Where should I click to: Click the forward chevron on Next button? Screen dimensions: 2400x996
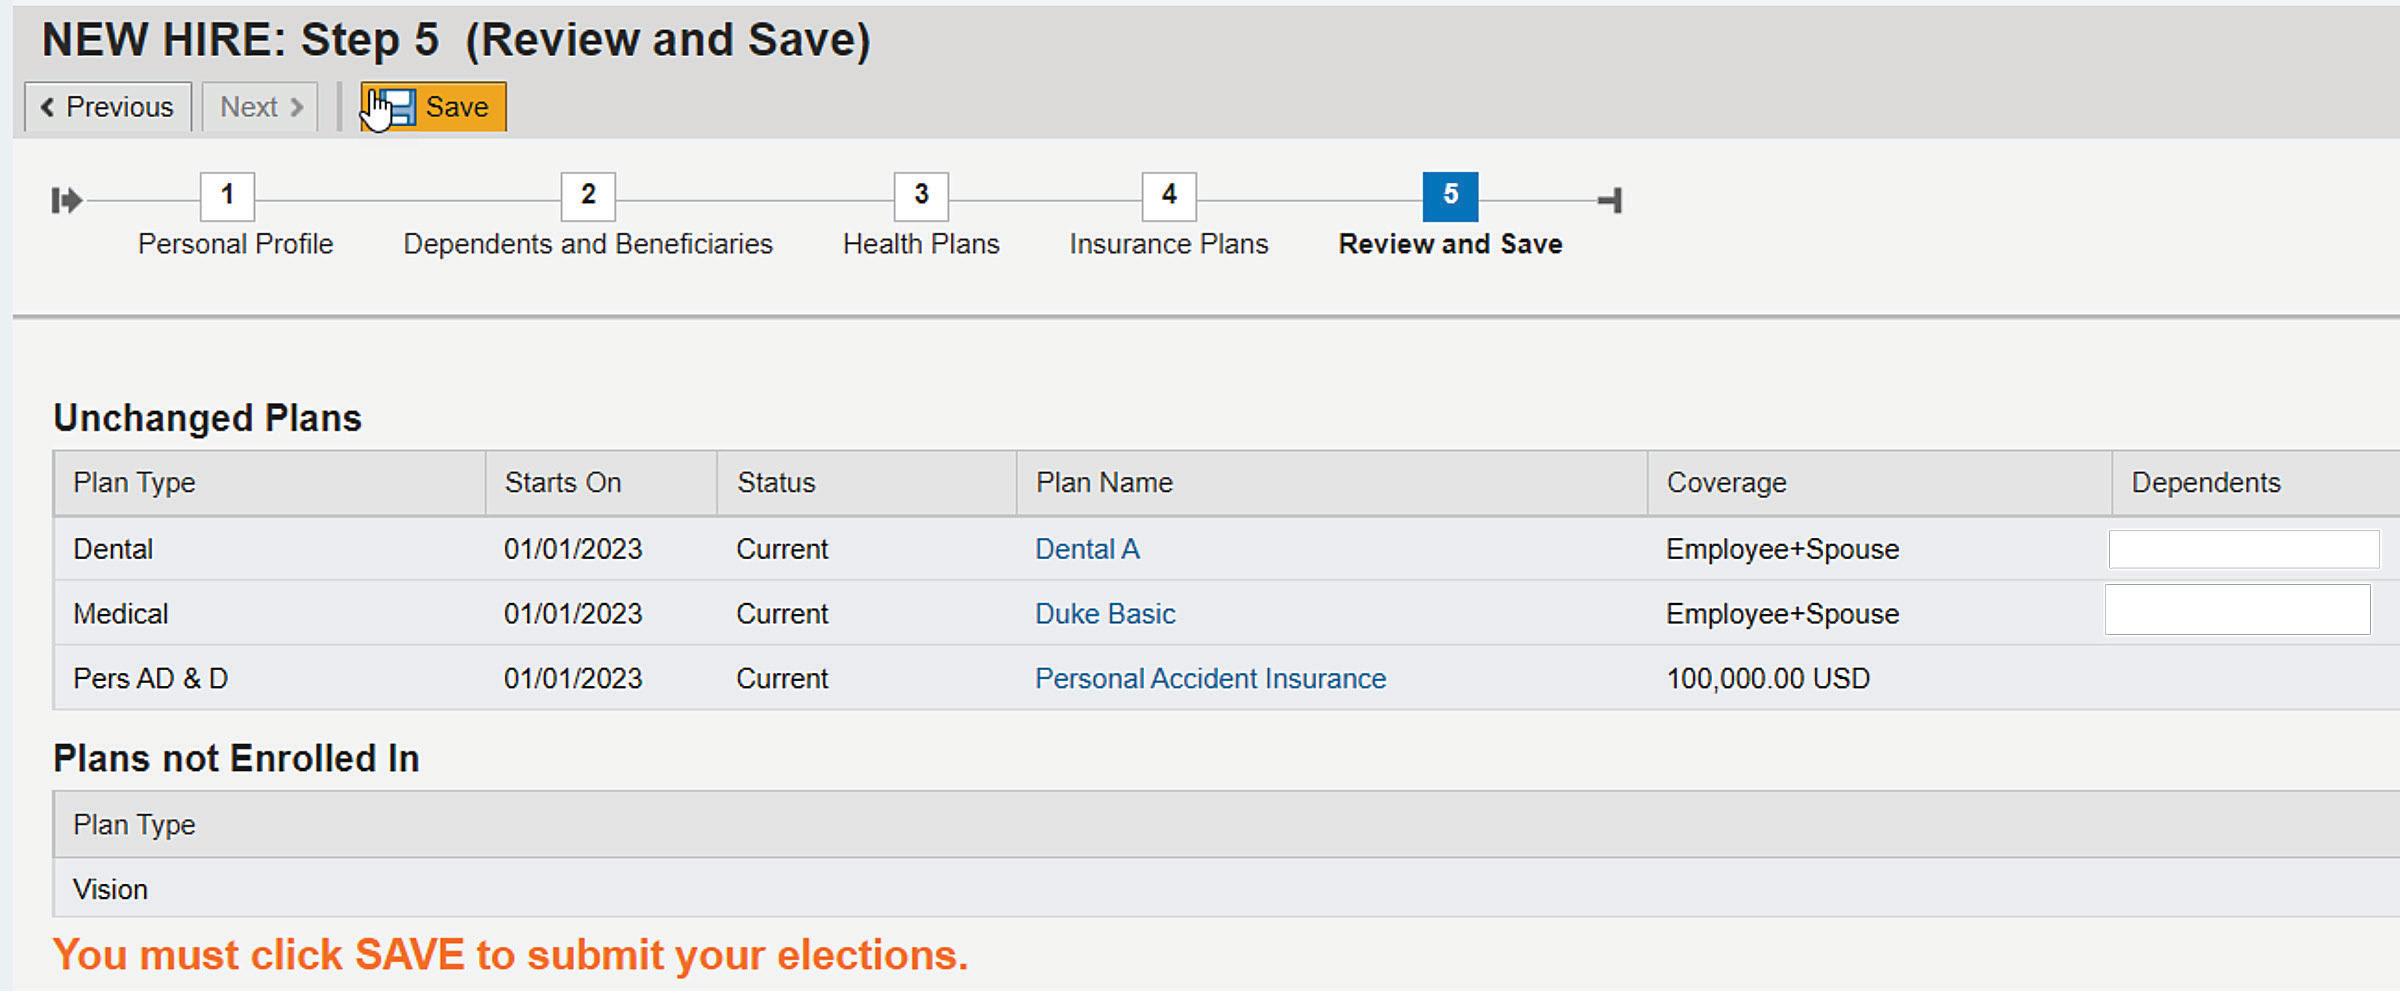point(295,106)
